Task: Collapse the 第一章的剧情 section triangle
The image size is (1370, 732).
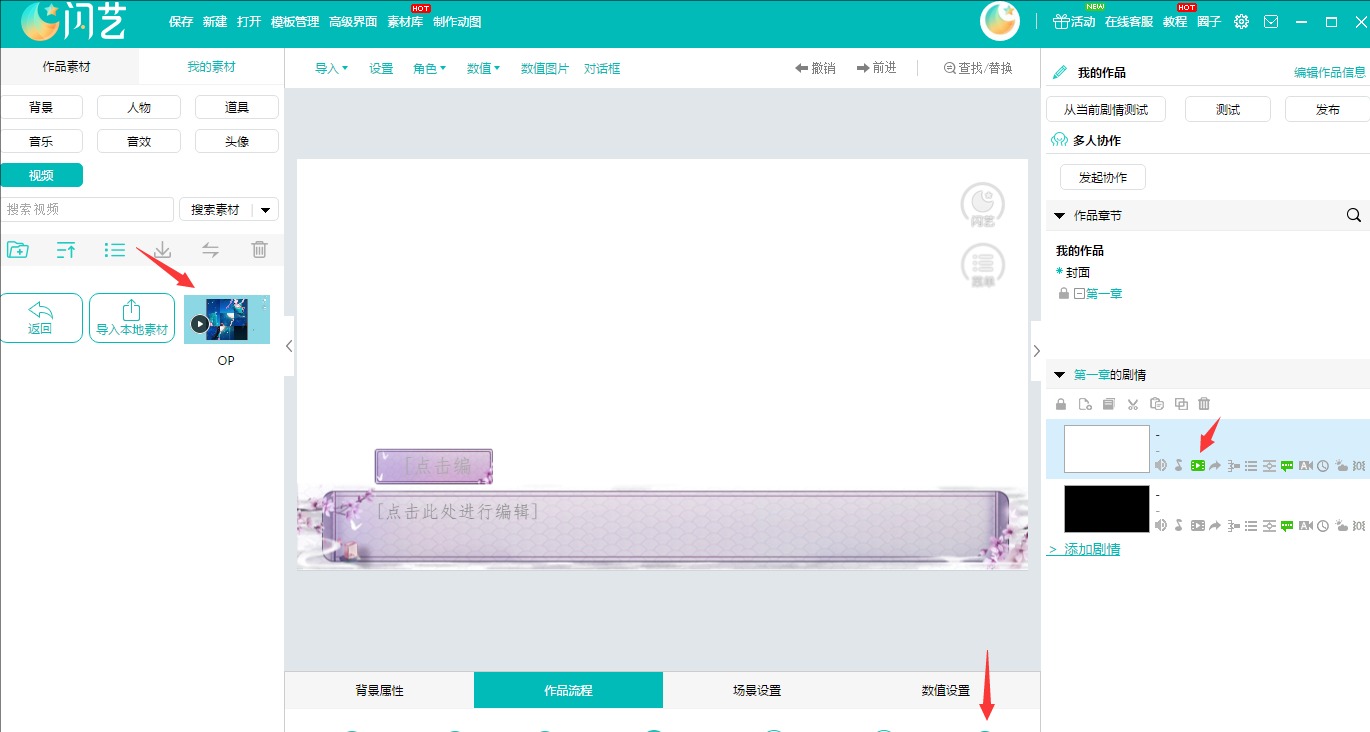Action: (x=1061, y=375)
